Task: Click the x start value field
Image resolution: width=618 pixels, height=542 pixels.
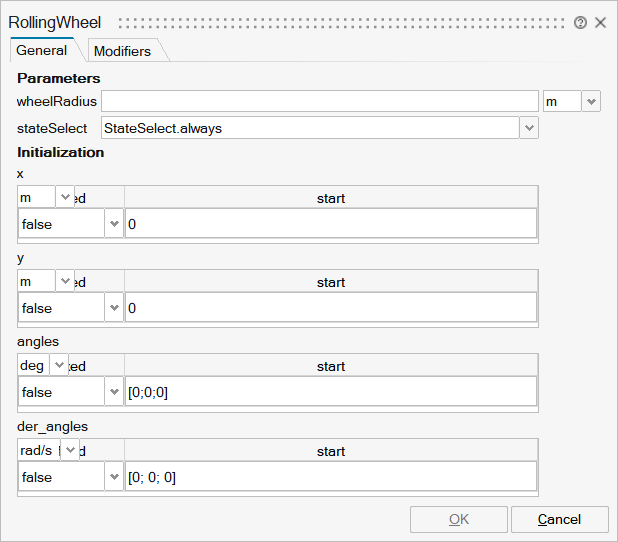Action: pos(330,224)
